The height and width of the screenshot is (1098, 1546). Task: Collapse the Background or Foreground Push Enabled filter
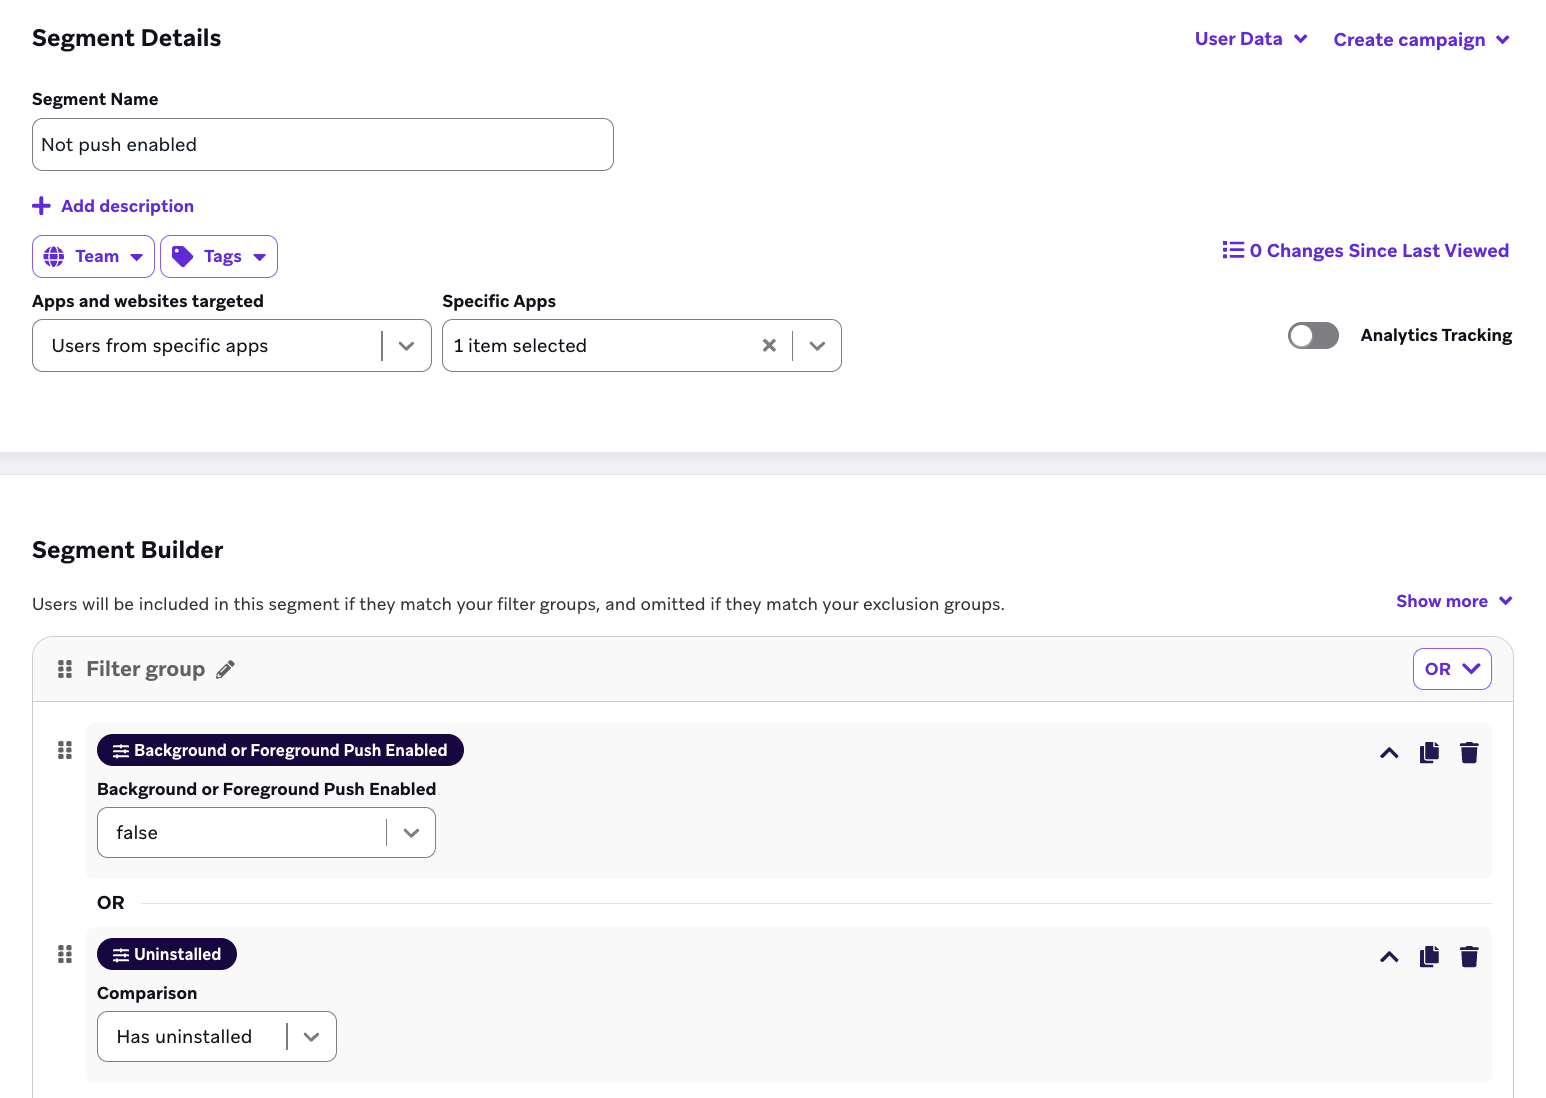(x=1389, y=753)
